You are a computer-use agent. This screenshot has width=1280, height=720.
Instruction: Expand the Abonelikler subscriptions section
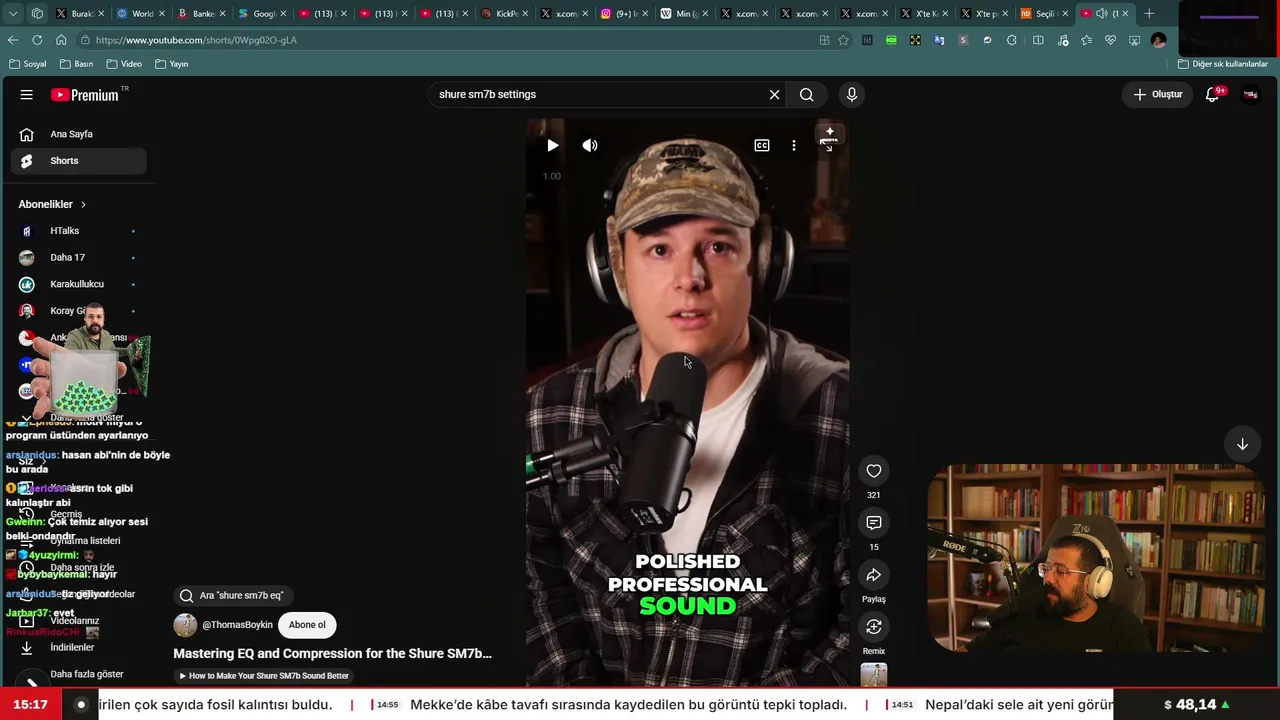(x=53, y=204)
